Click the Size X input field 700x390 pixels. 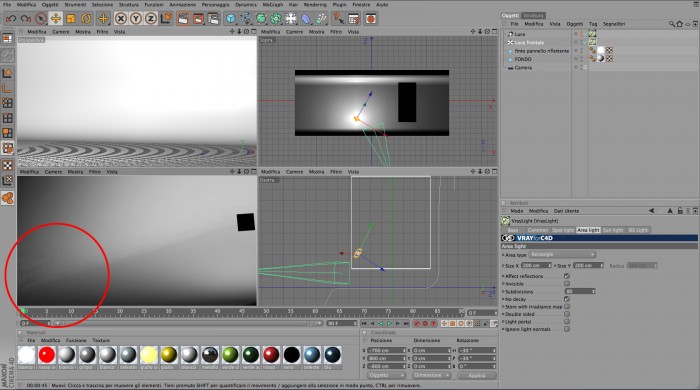(x=536, y=266)
